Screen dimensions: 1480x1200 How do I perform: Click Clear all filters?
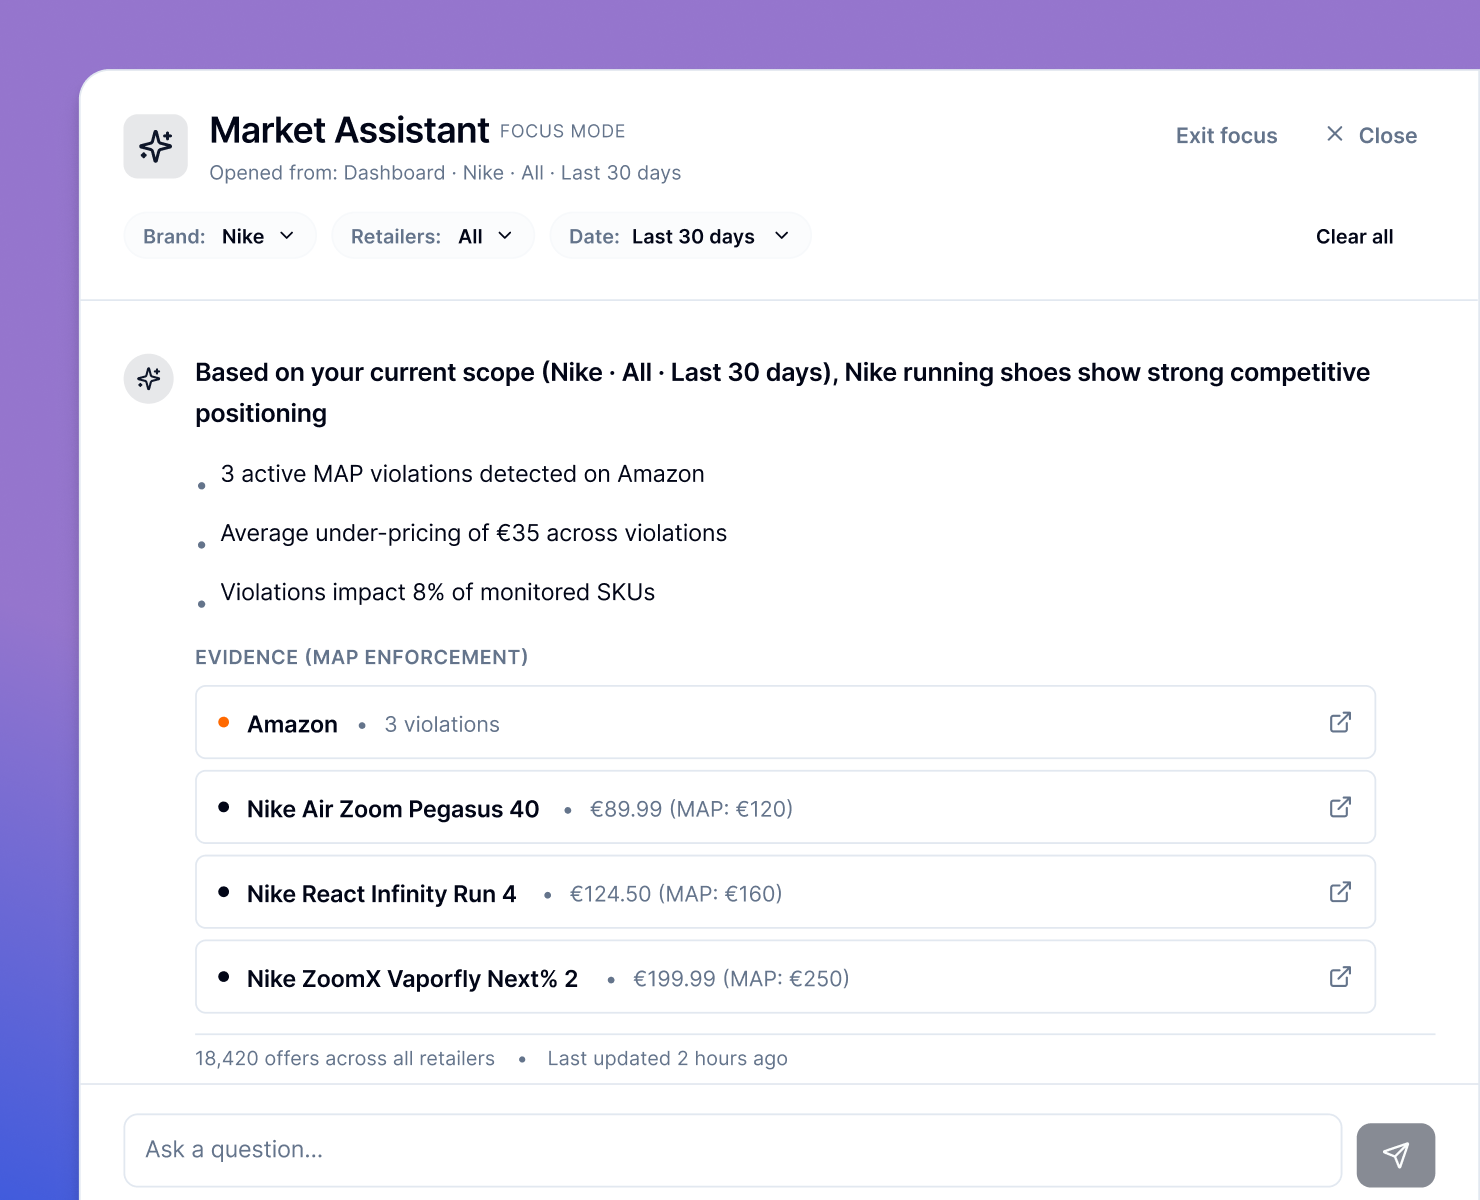click(1354, 237)
